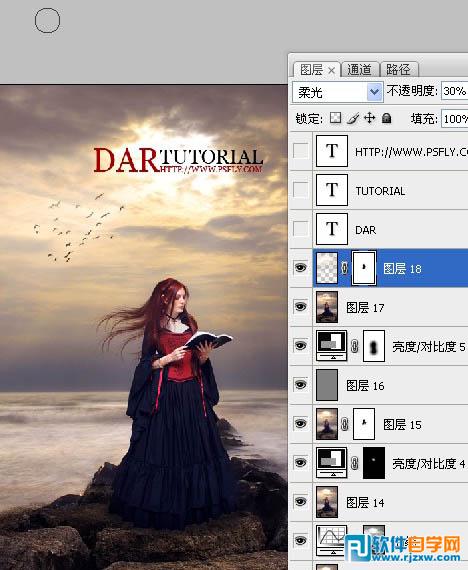468x570 pixels.
Task: Click 亮度/对比度 4 adjustment icon
Action: [x=332, y=462]
